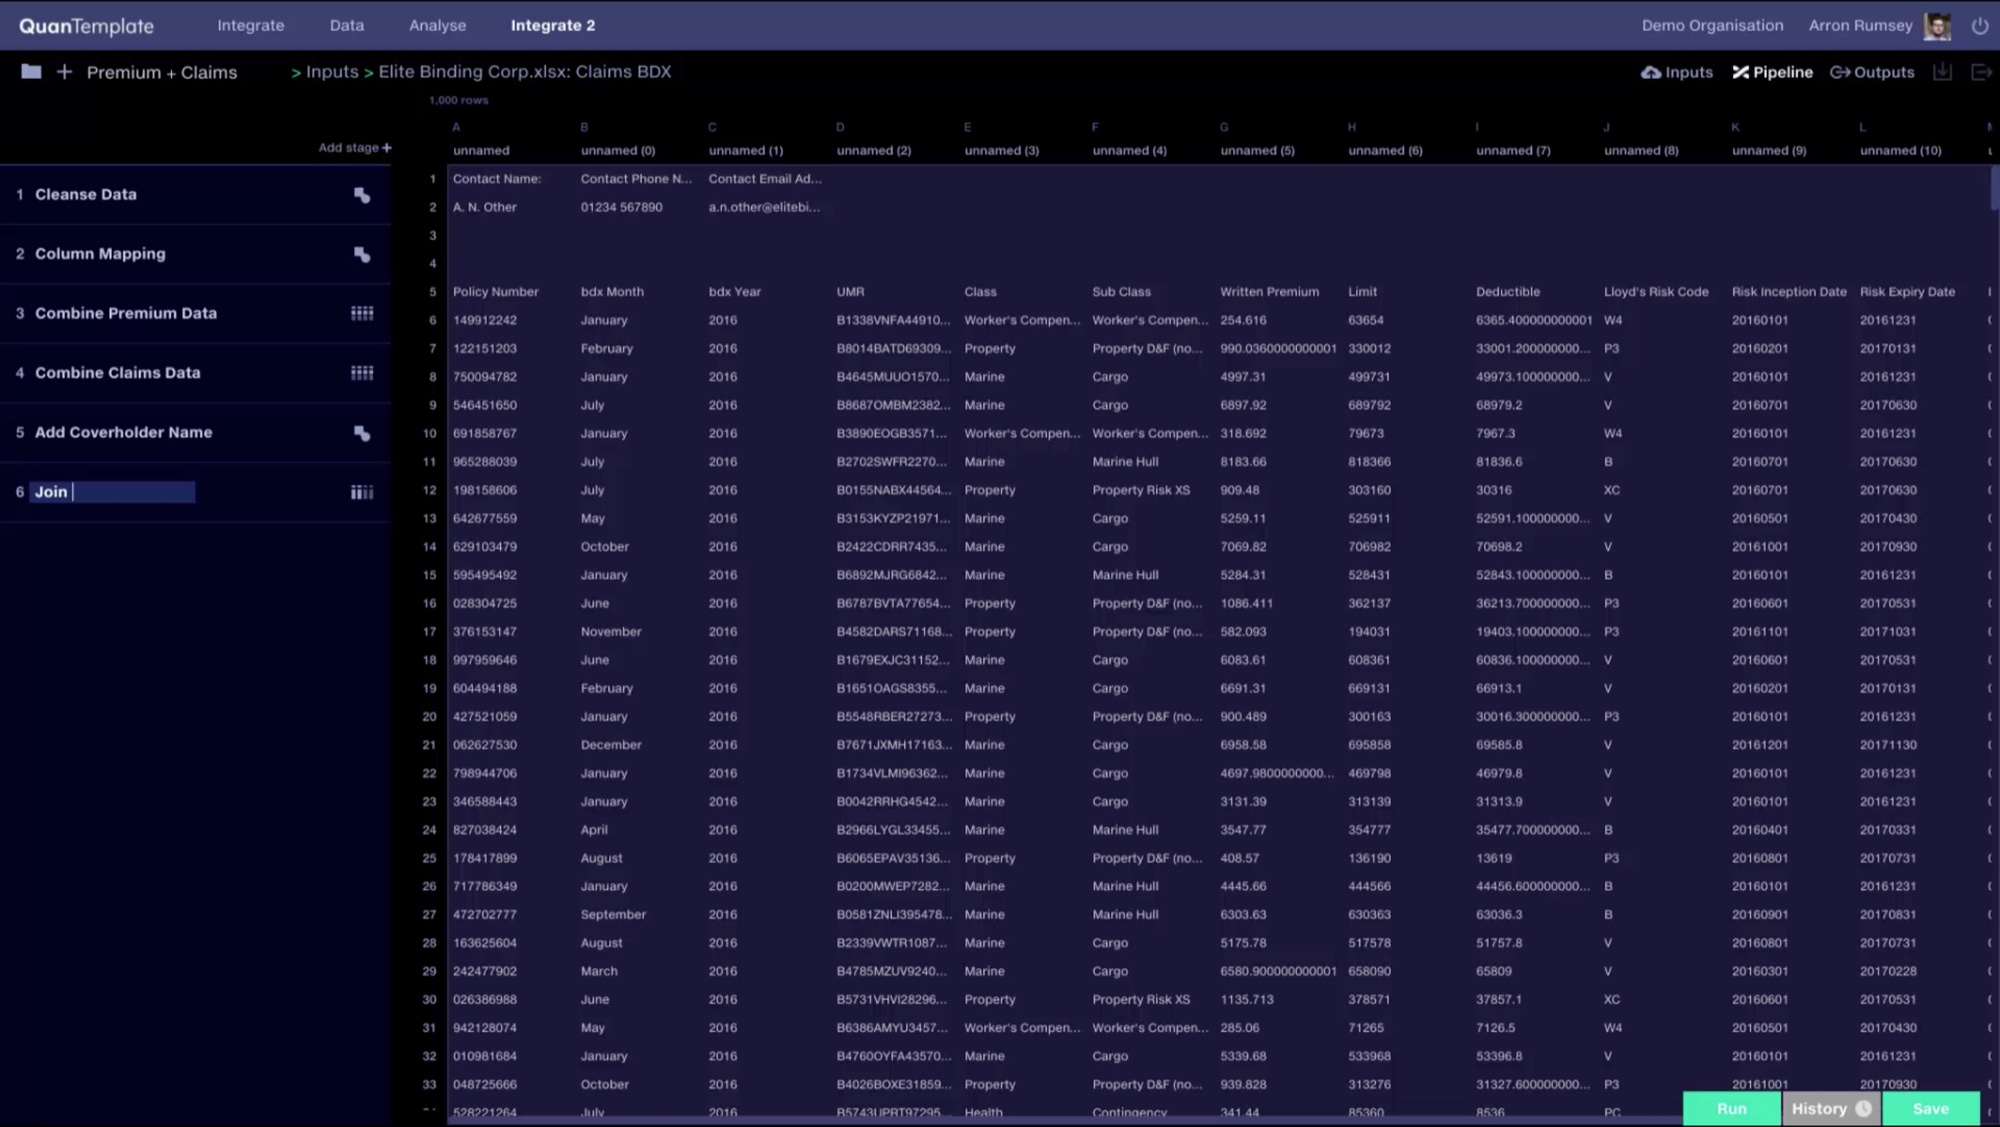2000x1127 pixels.
Task: Open the Arron Rumsey user menu
Action: 1860,26
